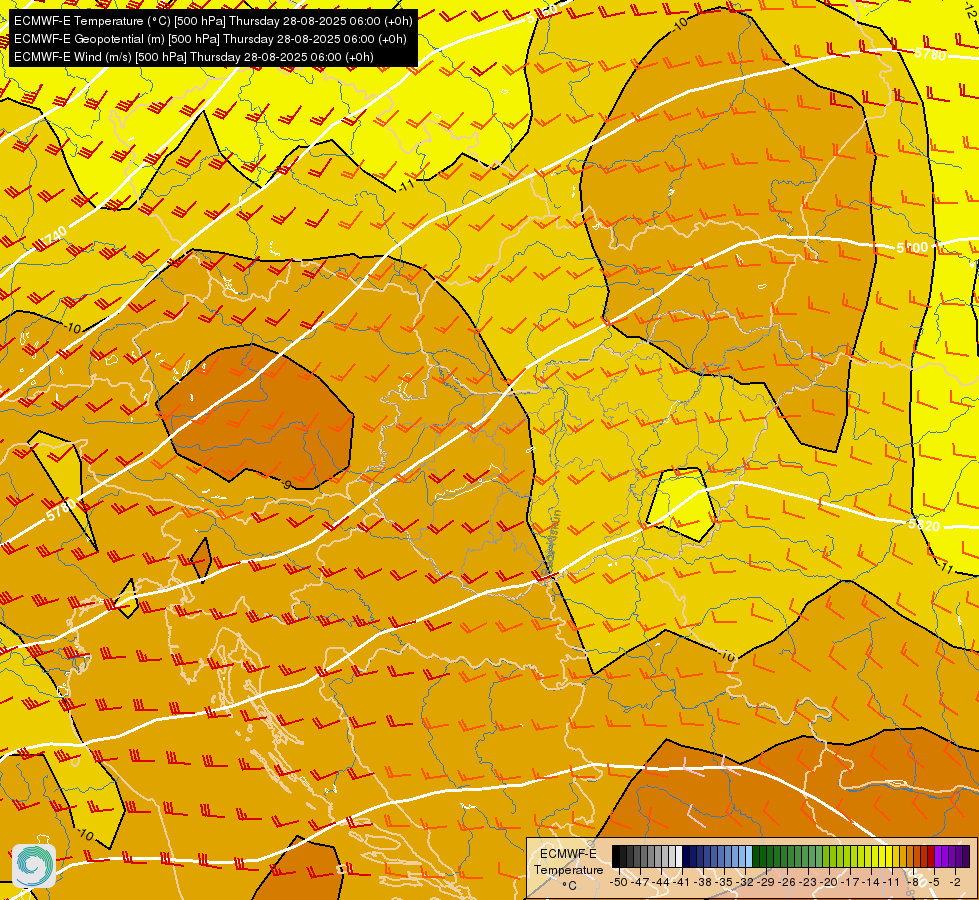
Task: Select the ECMWF-E Temperature 500 hPa title line
Action: pos(213,21)
